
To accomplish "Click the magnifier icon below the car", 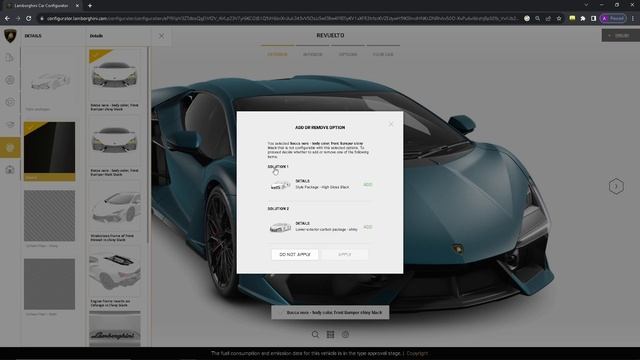I will [315, 334].
